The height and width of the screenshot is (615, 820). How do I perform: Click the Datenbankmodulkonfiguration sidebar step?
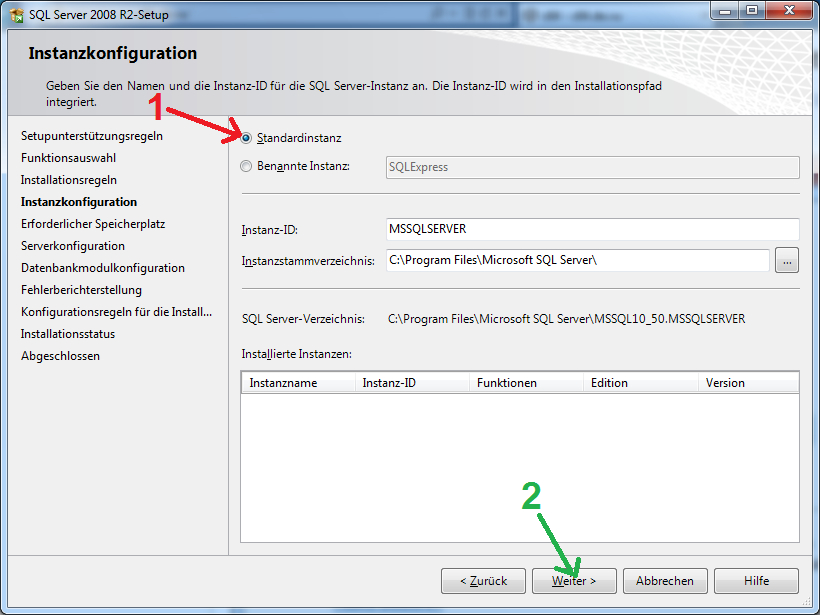103,268
